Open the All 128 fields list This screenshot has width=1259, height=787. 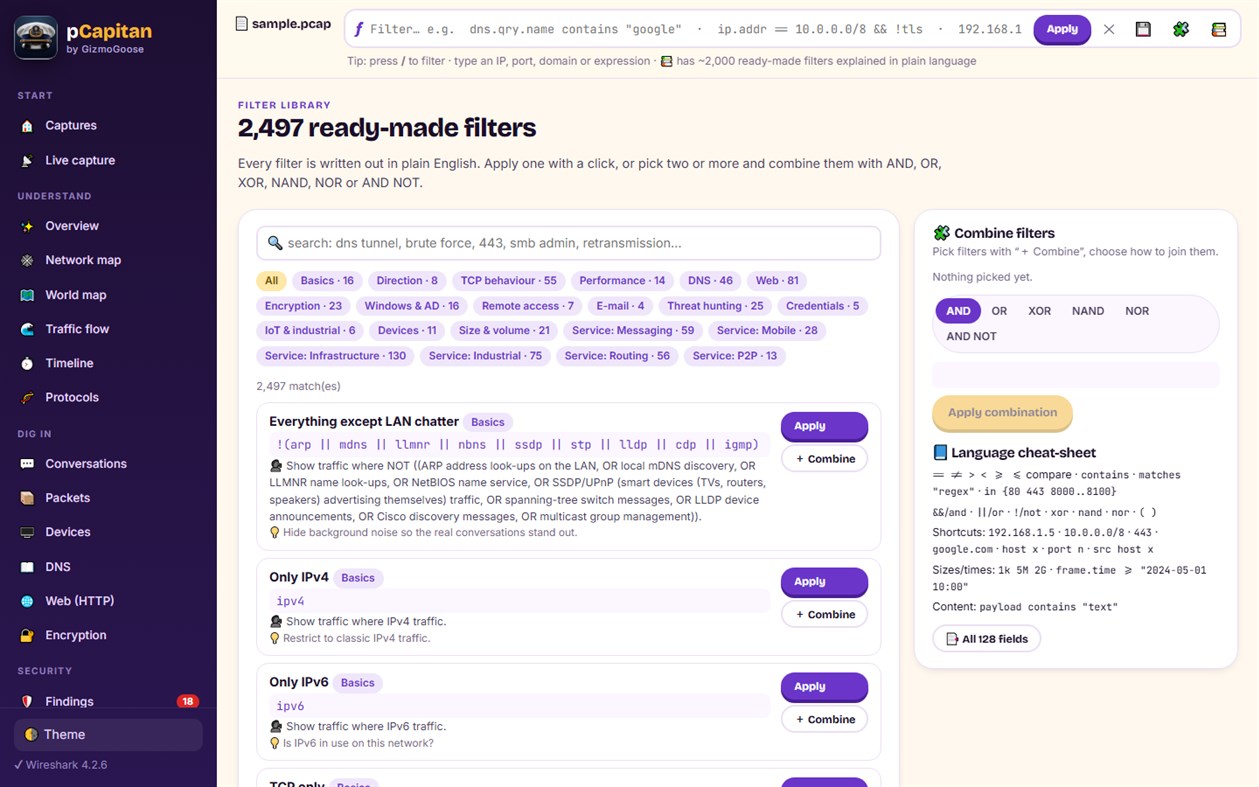[986, 639]
